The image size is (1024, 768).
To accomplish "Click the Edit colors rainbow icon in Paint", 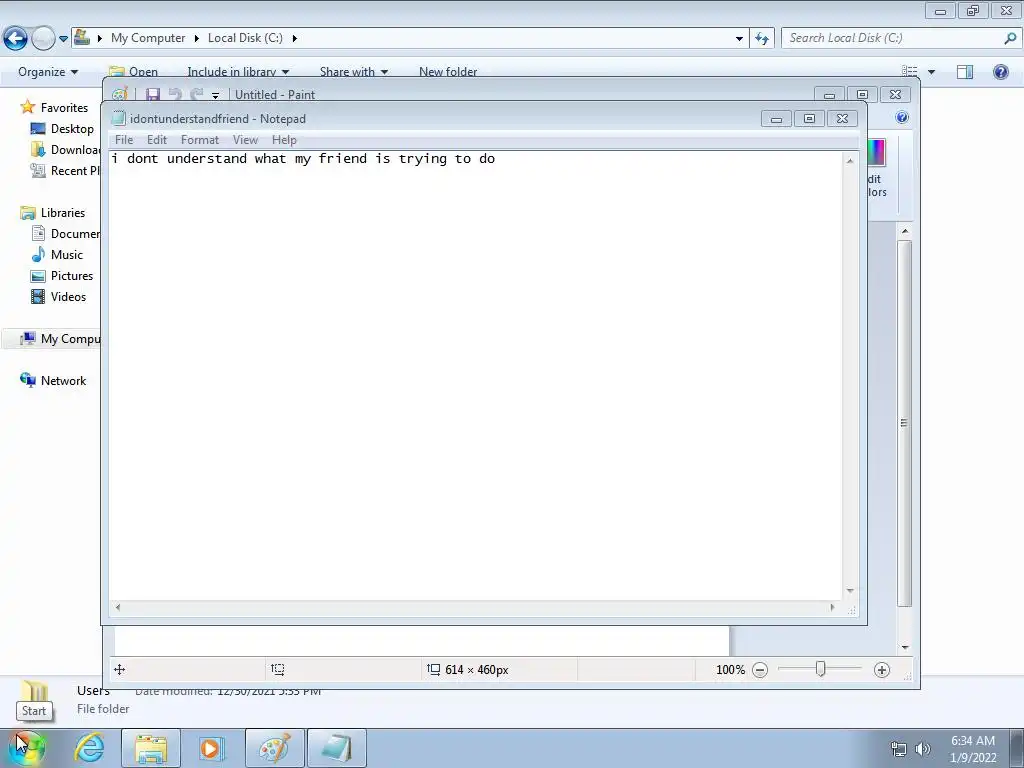I will pos(876,153).
